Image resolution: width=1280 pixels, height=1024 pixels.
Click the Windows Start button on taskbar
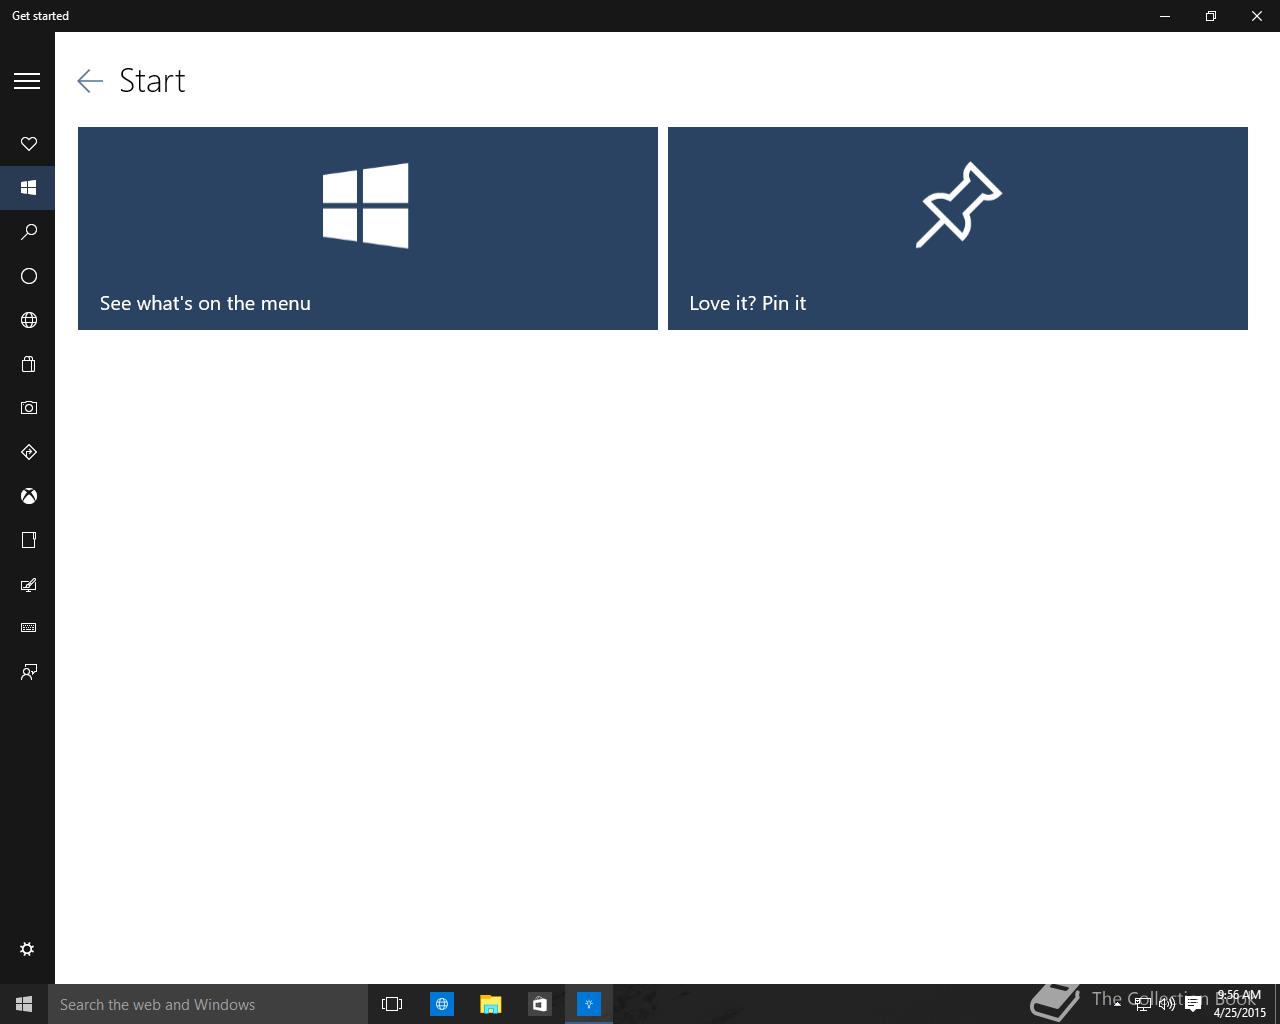[24, 1004]
